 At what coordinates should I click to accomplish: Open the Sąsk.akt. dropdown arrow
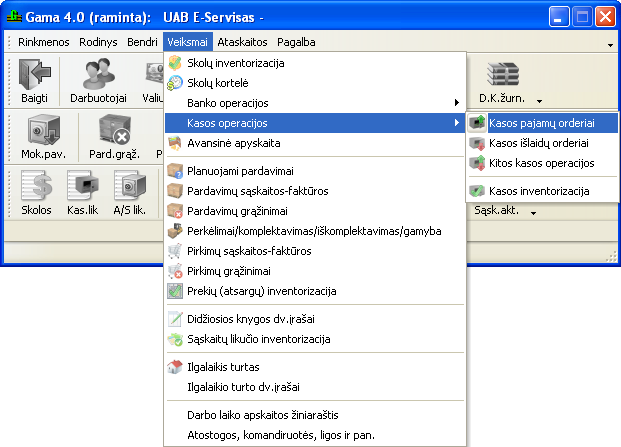tap(533, 213)
